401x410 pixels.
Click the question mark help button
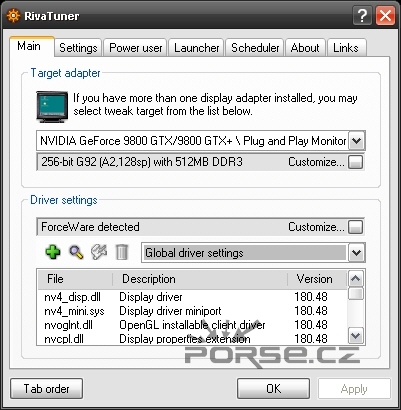362,16
